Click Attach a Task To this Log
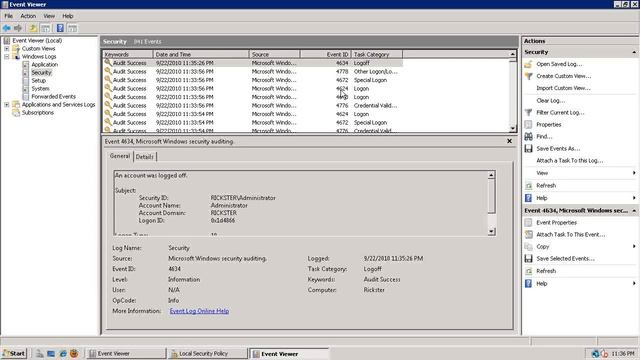The height and width of the screenshot is (360, 640). coord(569,161)
